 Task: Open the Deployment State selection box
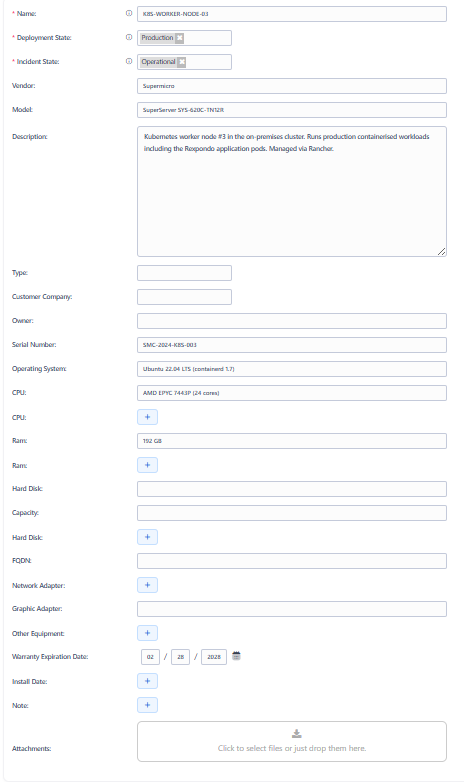coord(184,38)
